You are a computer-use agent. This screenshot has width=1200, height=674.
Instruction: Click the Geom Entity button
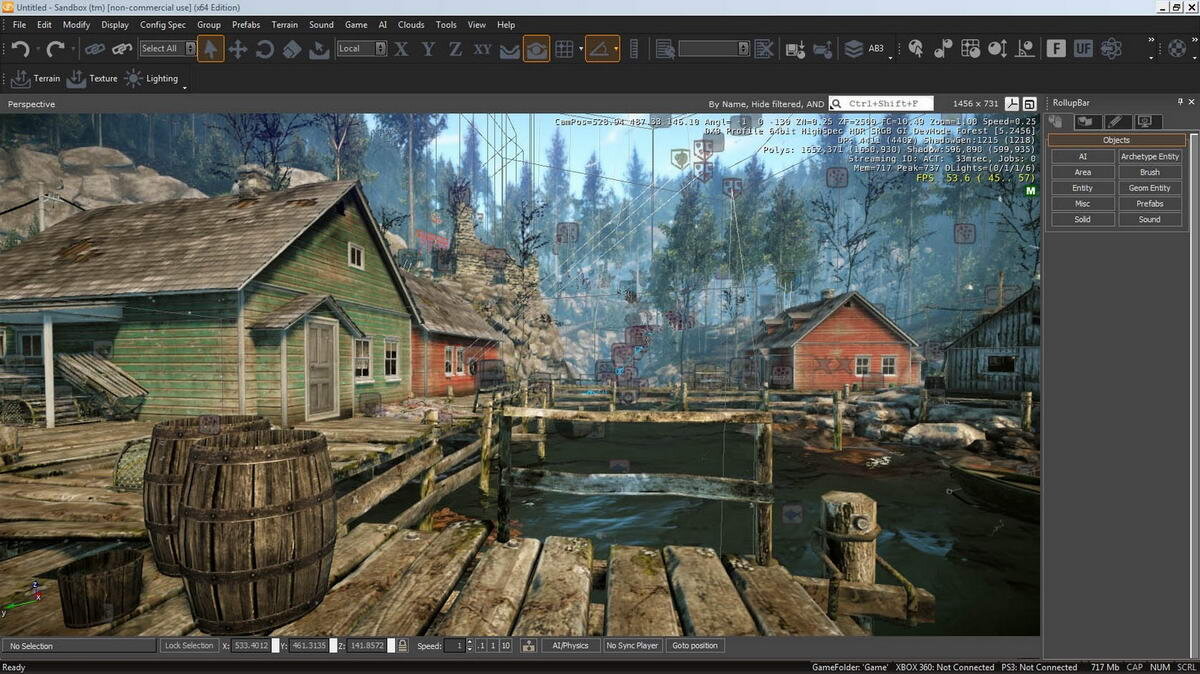(1150, 188)
